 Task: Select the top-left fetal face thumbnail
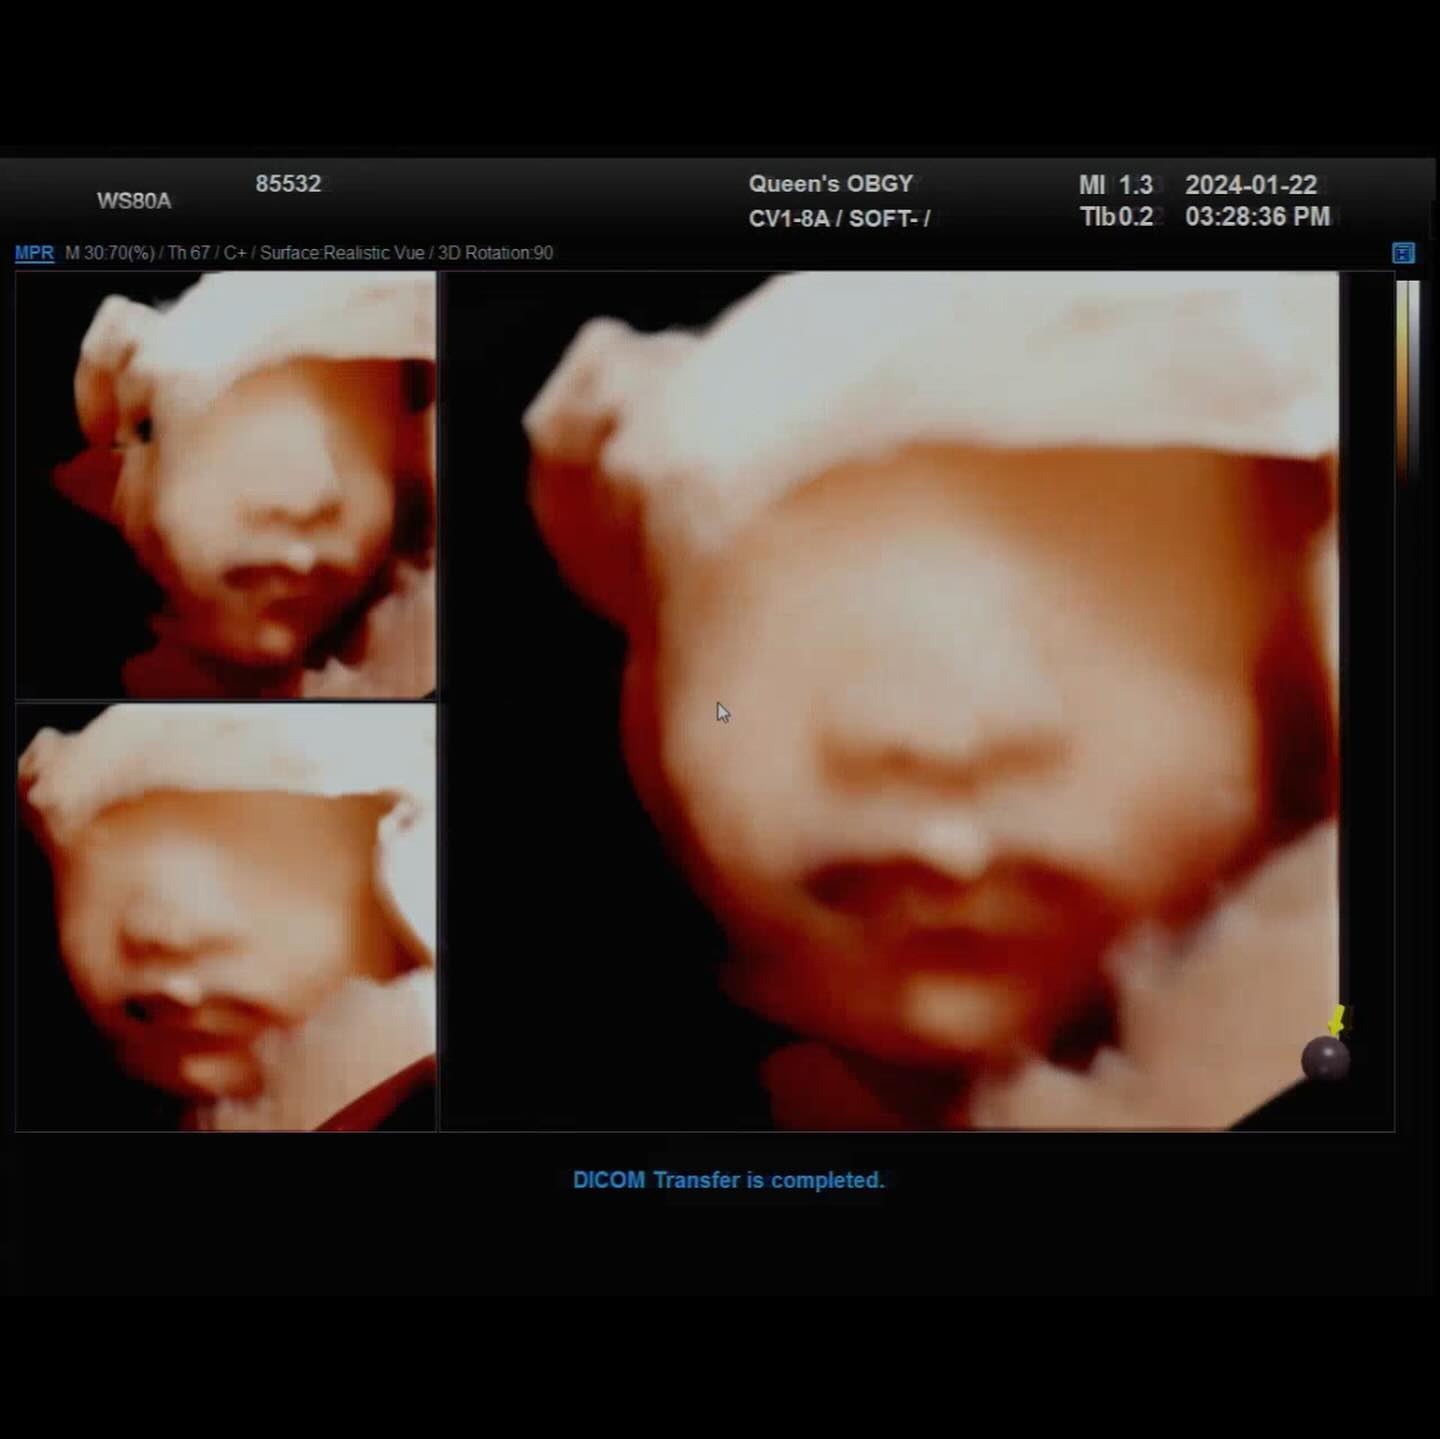[226, 484]
